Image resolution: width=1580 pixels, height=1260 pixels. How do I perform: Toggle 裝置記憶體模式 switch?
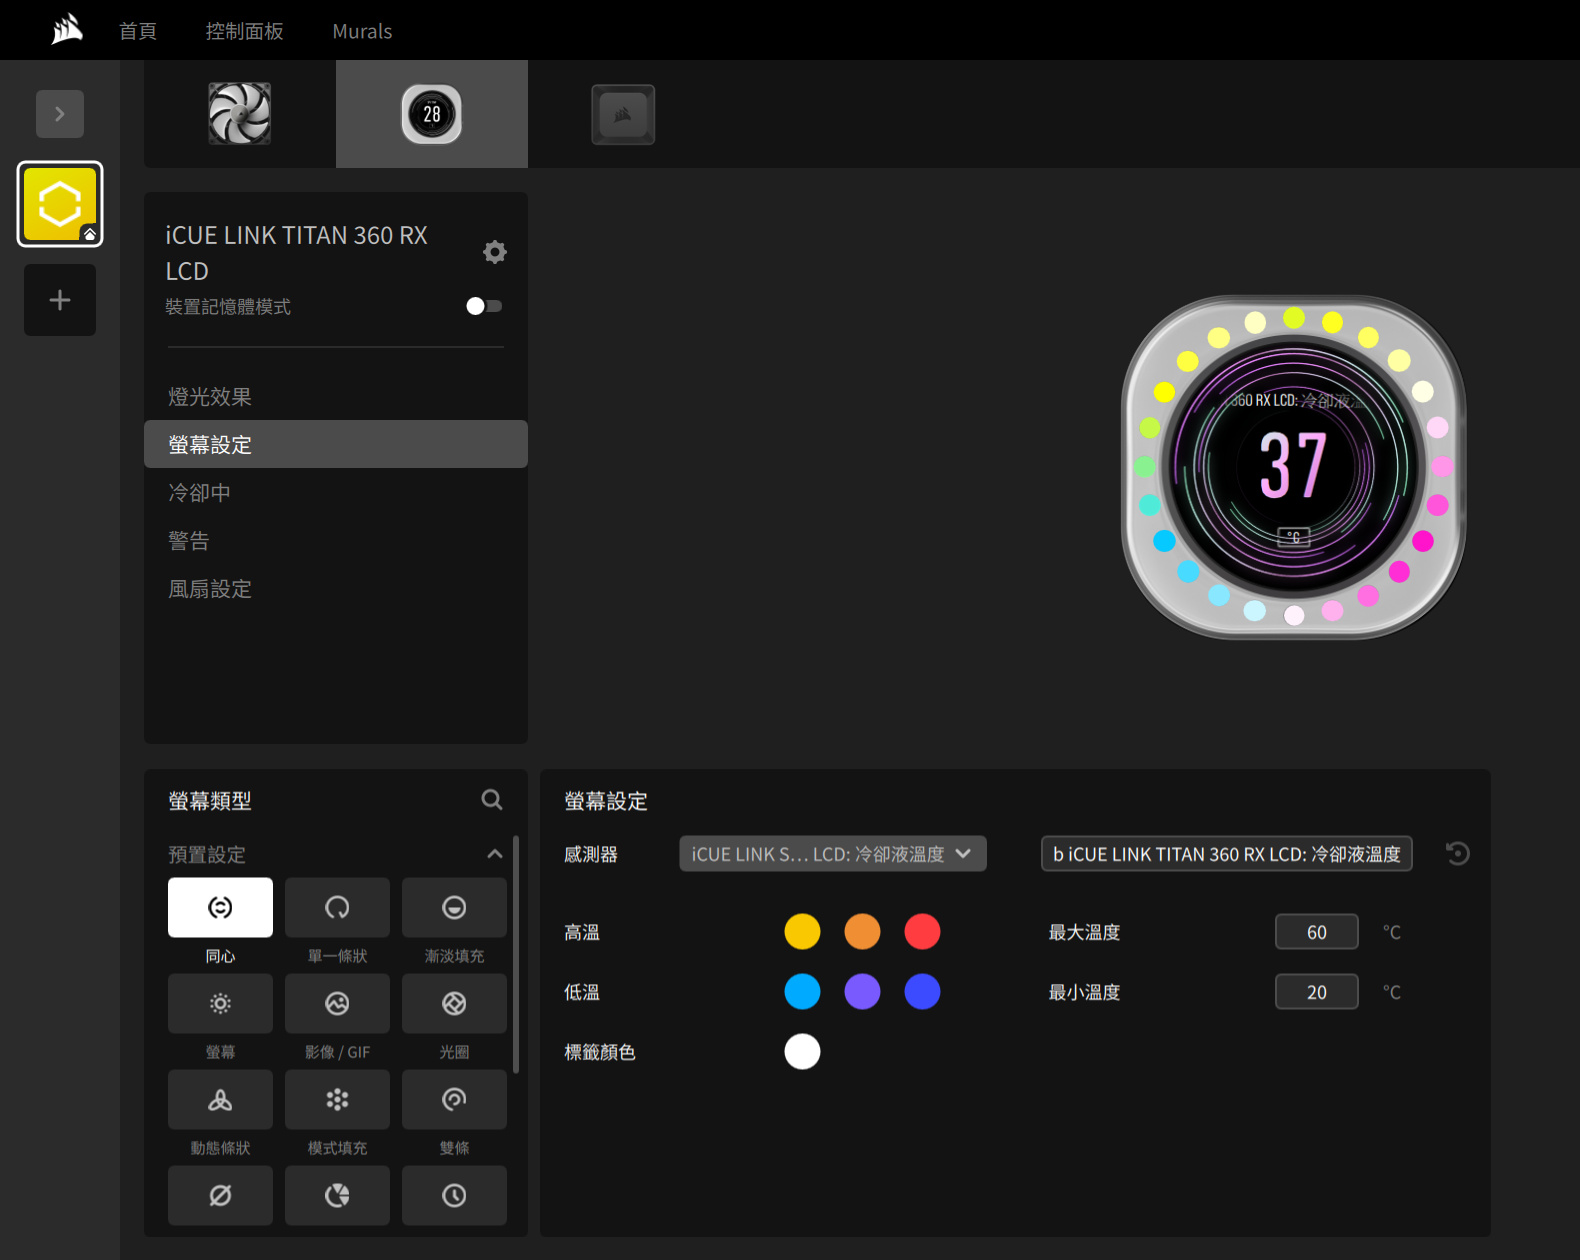(484, 306)
